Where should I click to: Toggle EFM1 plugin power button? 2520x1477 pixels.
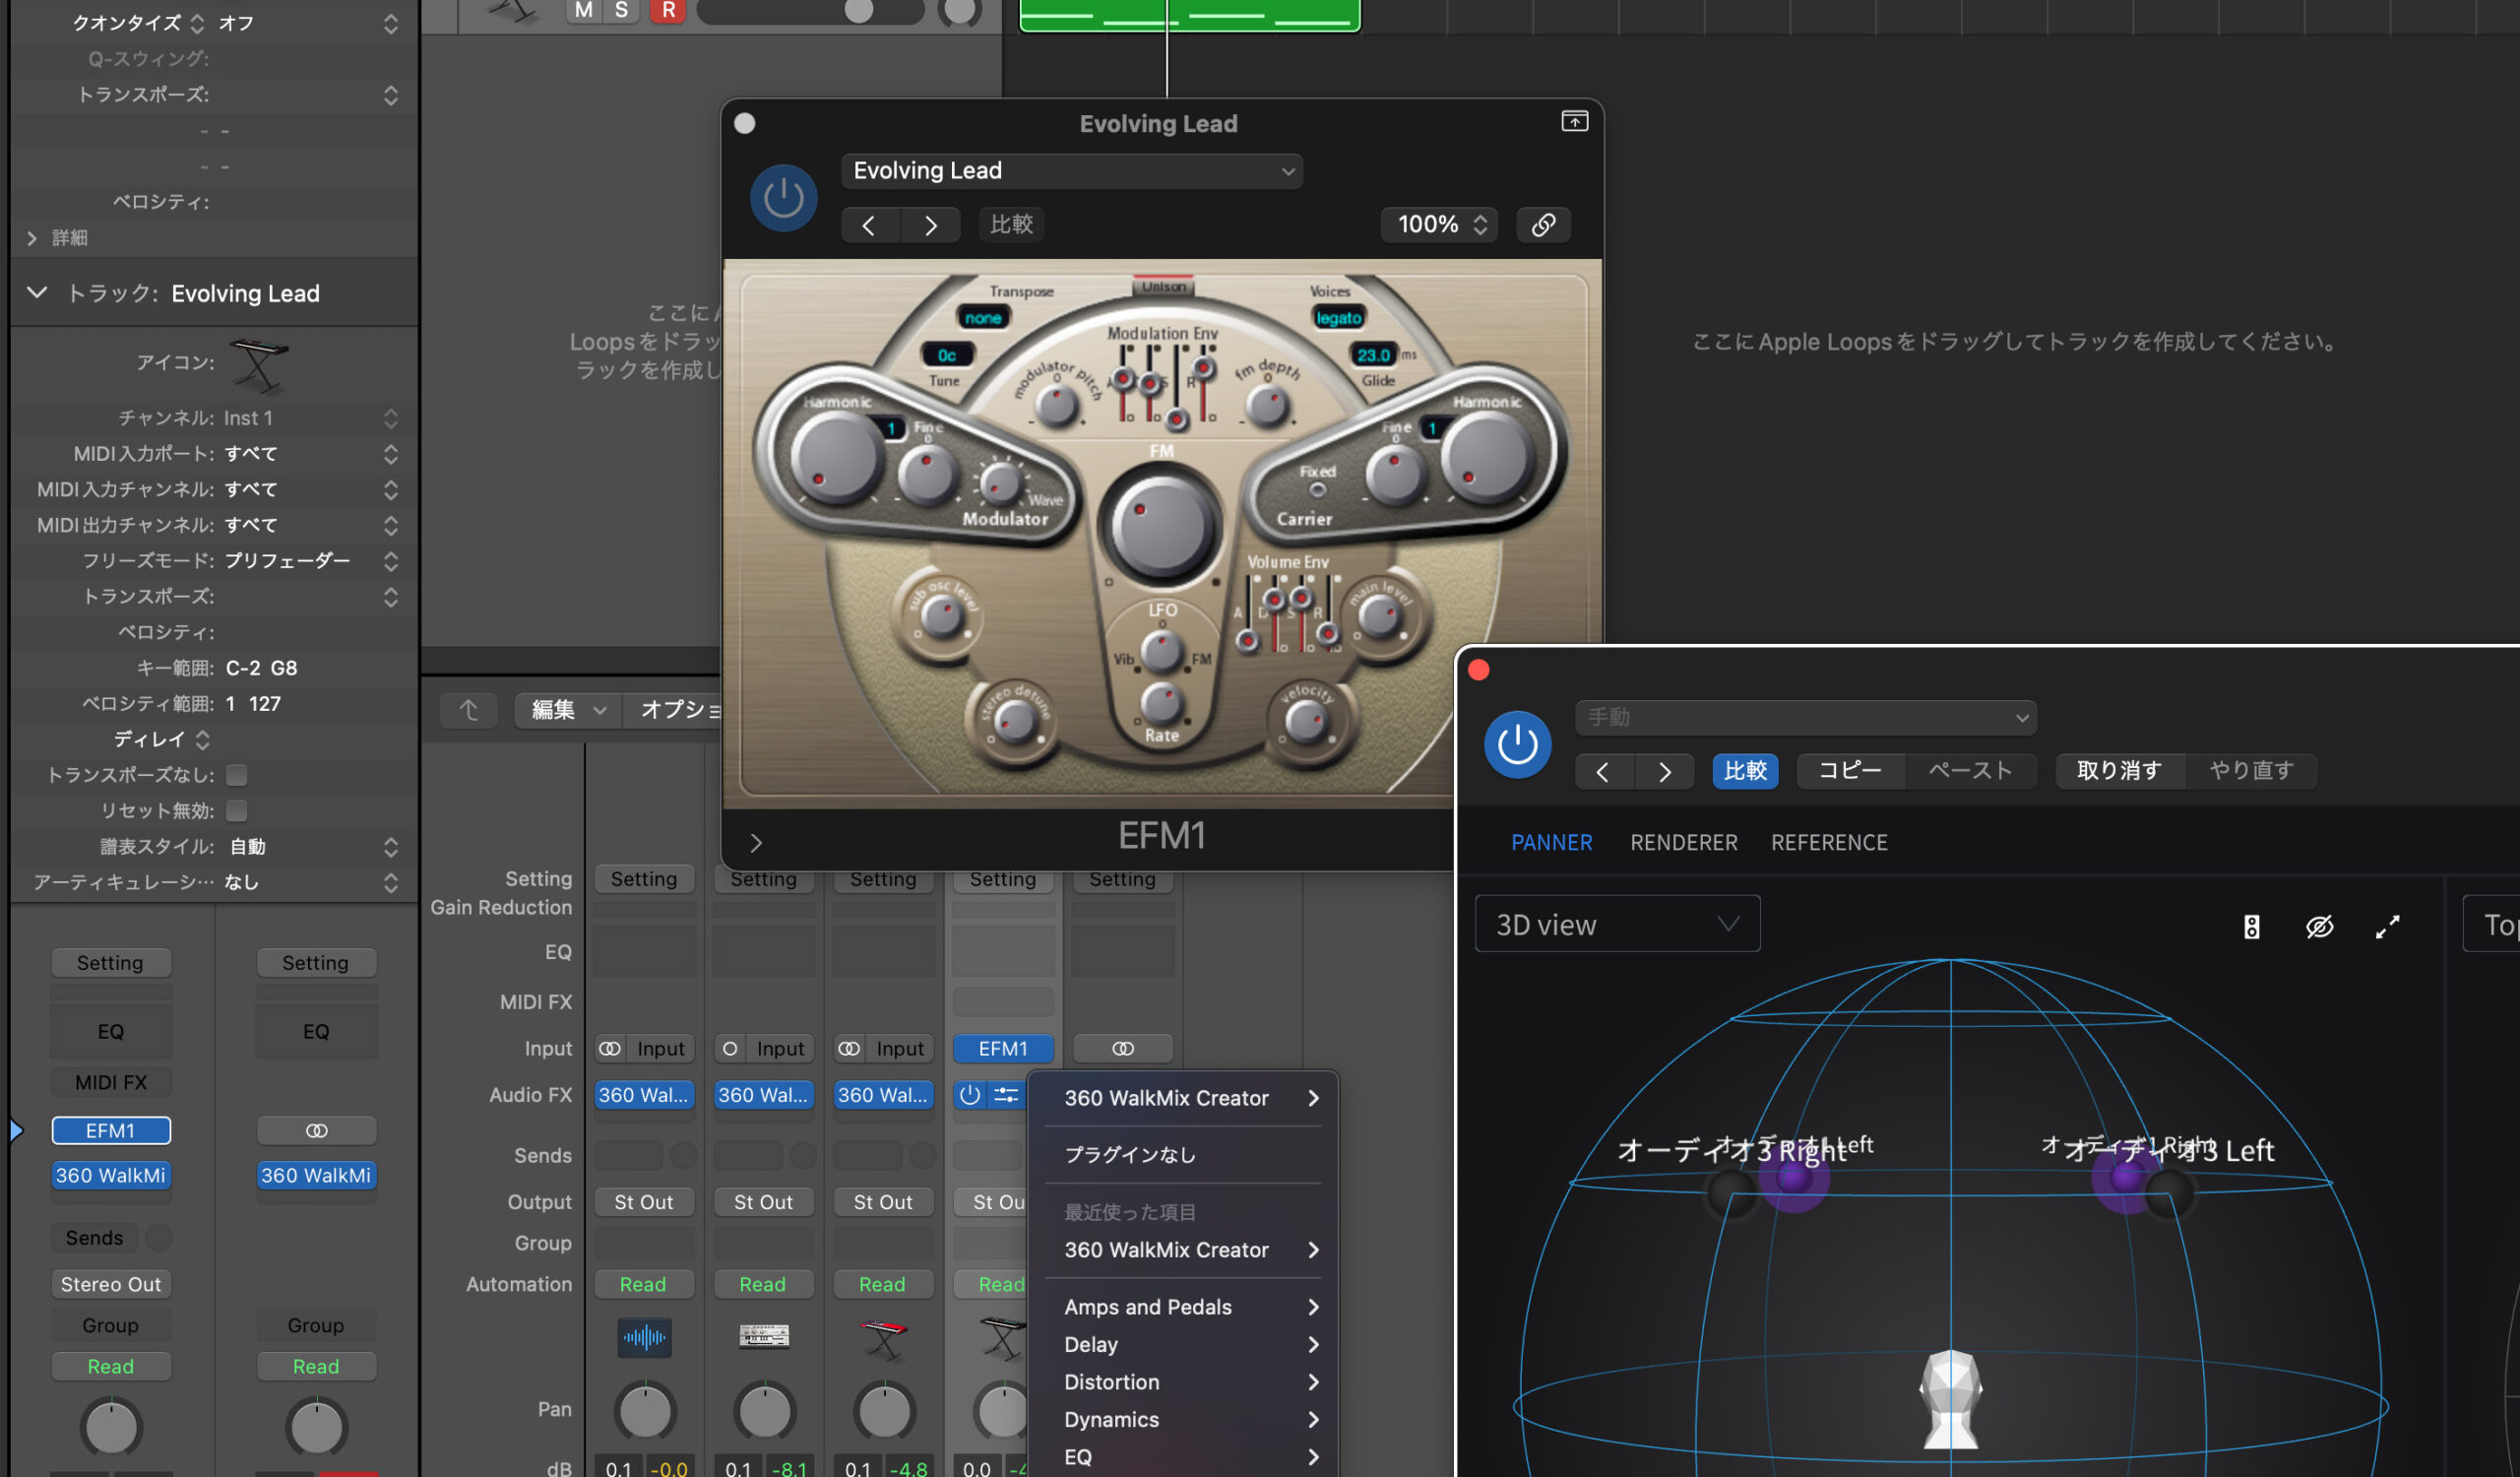[783, 198]
